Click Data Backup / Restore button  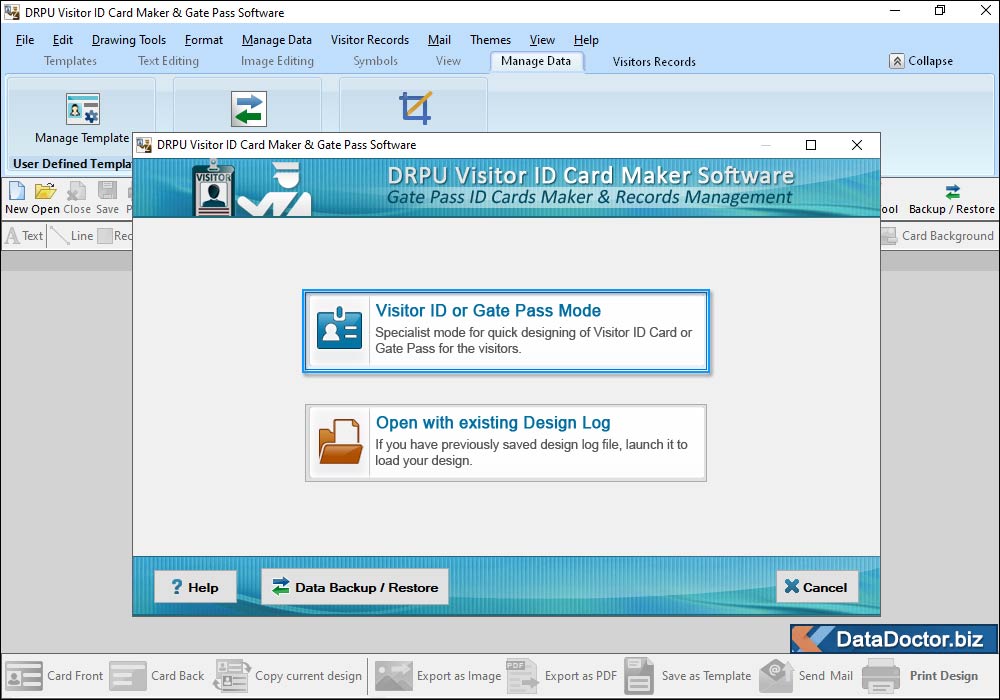coord(355,587)
